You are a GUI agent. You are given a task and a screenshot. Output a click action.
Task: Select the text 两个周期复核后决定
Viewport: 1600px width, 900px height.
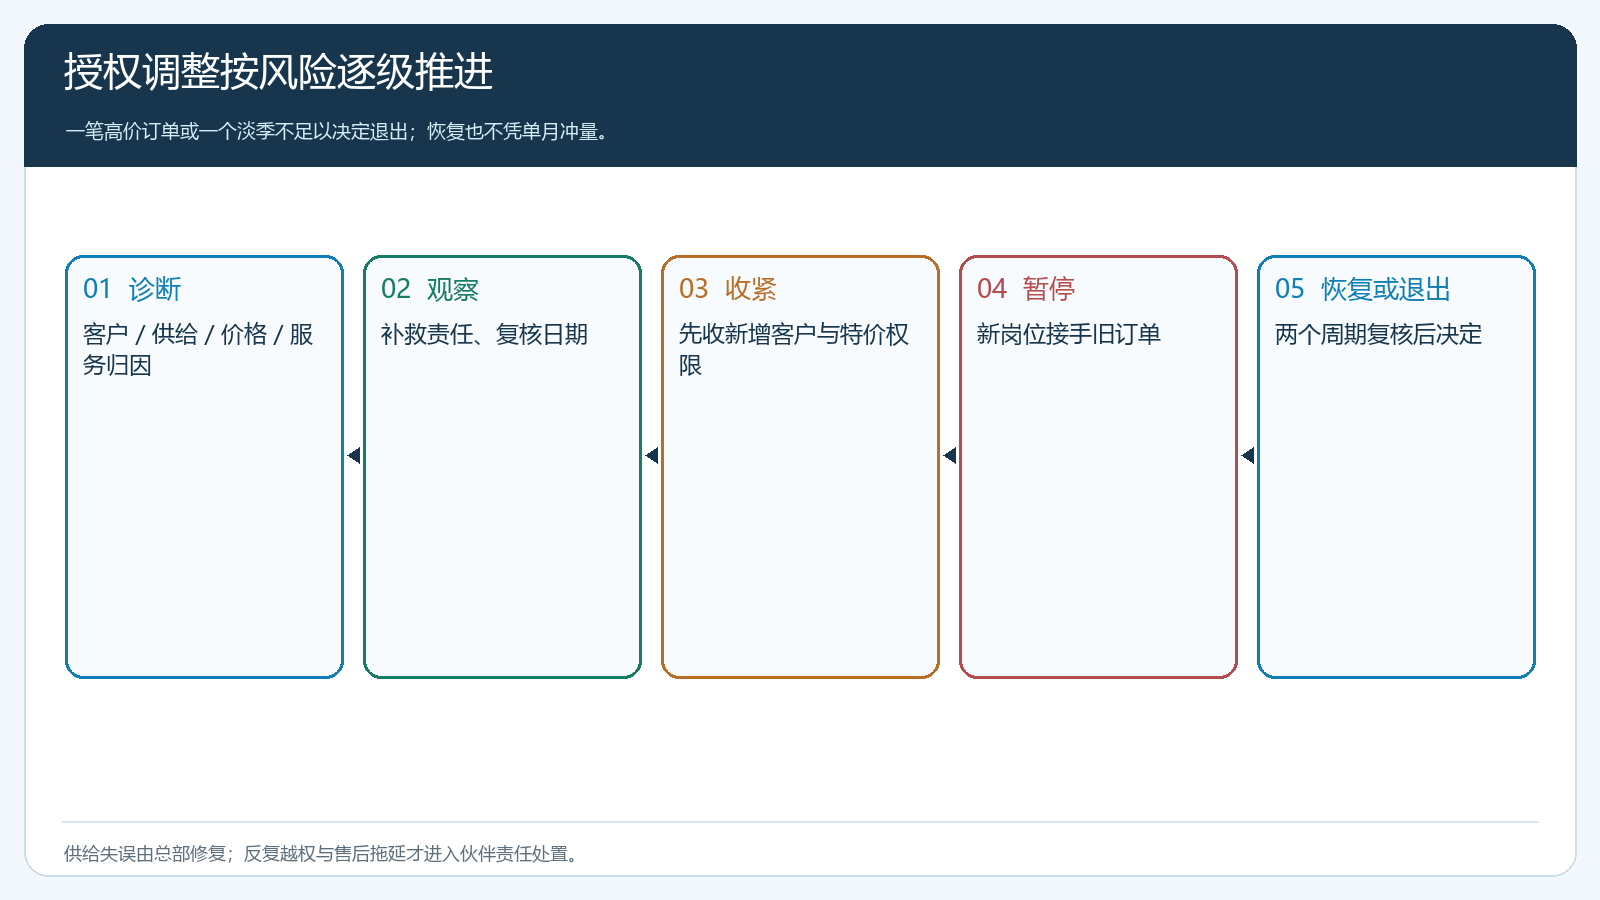point(1379,334)
